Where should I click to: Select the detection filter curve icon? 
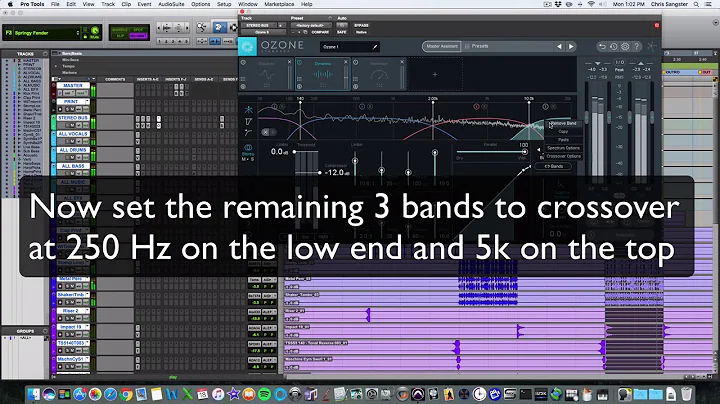248,133
